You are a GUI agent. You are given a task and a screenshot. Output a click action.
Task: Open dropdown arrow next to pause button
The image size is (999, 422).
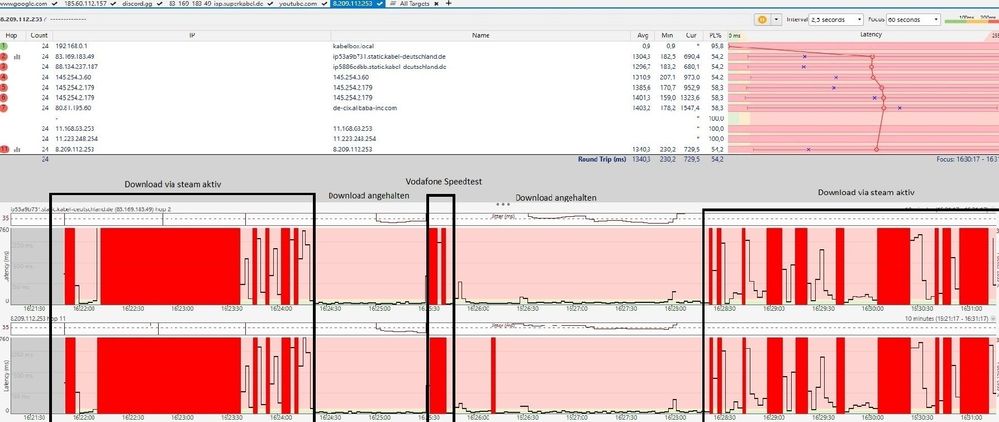775,20
